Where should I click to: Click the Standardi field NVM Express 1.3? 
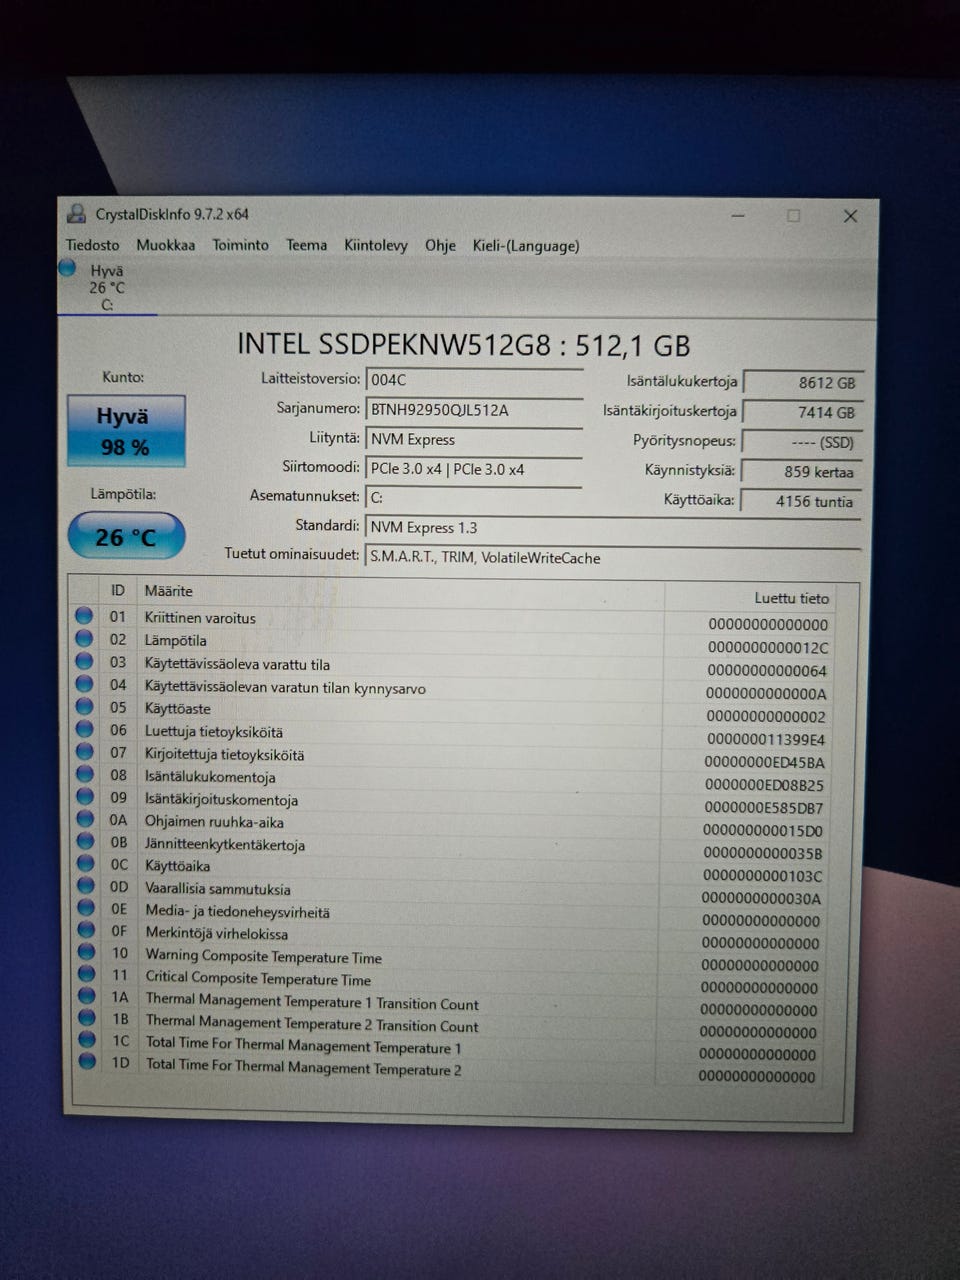(x=613, y=528)
